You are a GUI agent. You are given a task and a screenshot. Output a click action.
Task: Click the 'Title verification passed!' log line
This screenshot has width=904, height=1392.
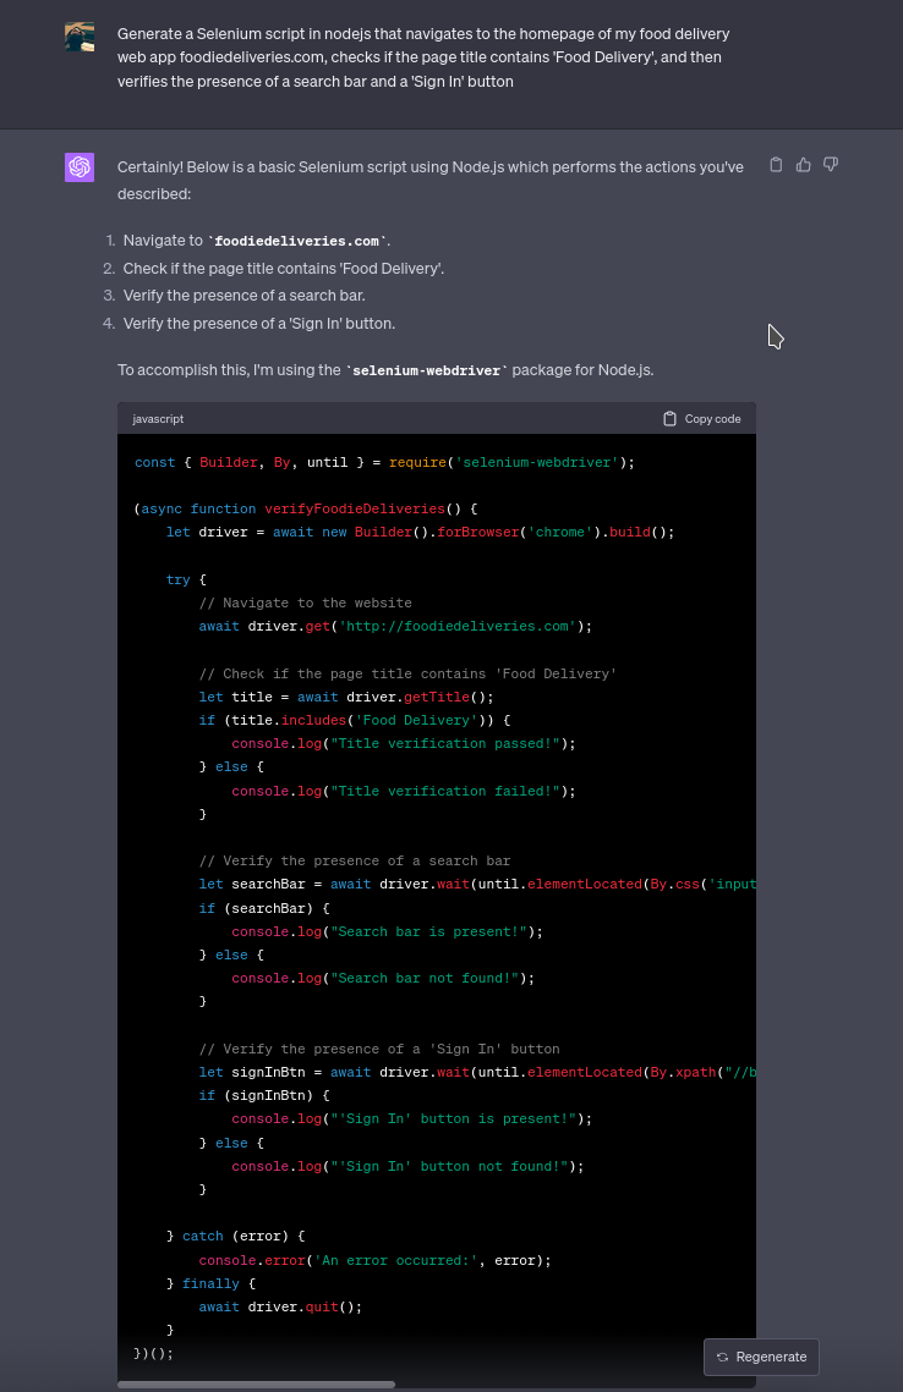[x=404, y=744]
